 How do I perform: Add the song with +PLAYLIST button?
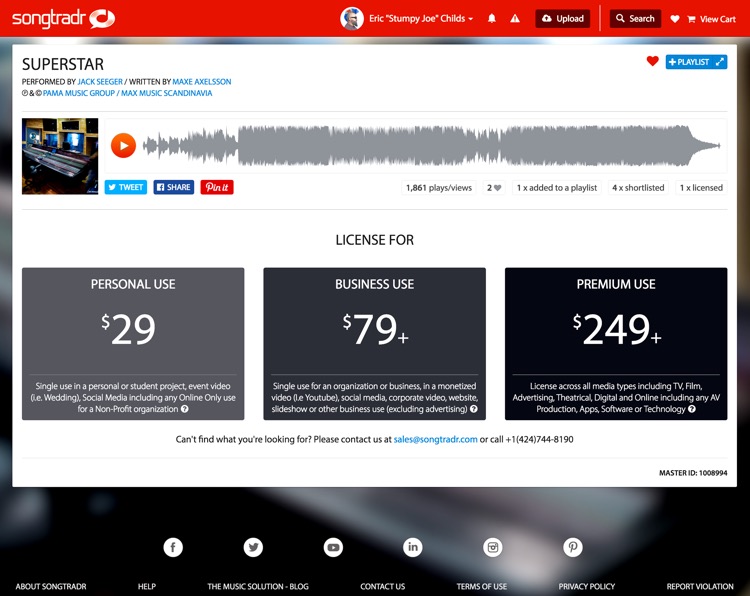click(x=689, y=62)
